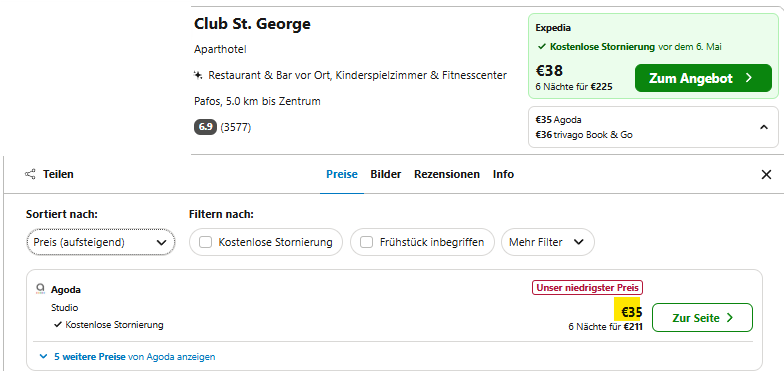The width and height of the screenshot is (784, 371).
Task: Click the green checkmark by Kostenlose Stornierung
Action: [542, 47]
